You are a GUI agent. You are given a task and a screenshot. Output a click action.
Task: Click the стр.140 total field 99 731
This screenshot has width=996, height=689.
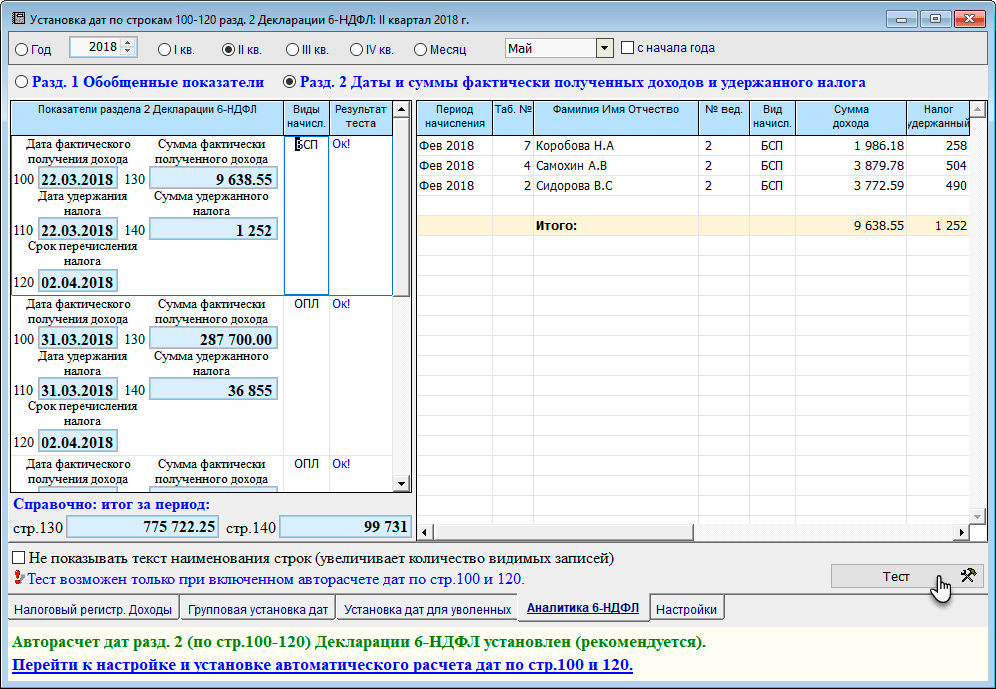345,526
